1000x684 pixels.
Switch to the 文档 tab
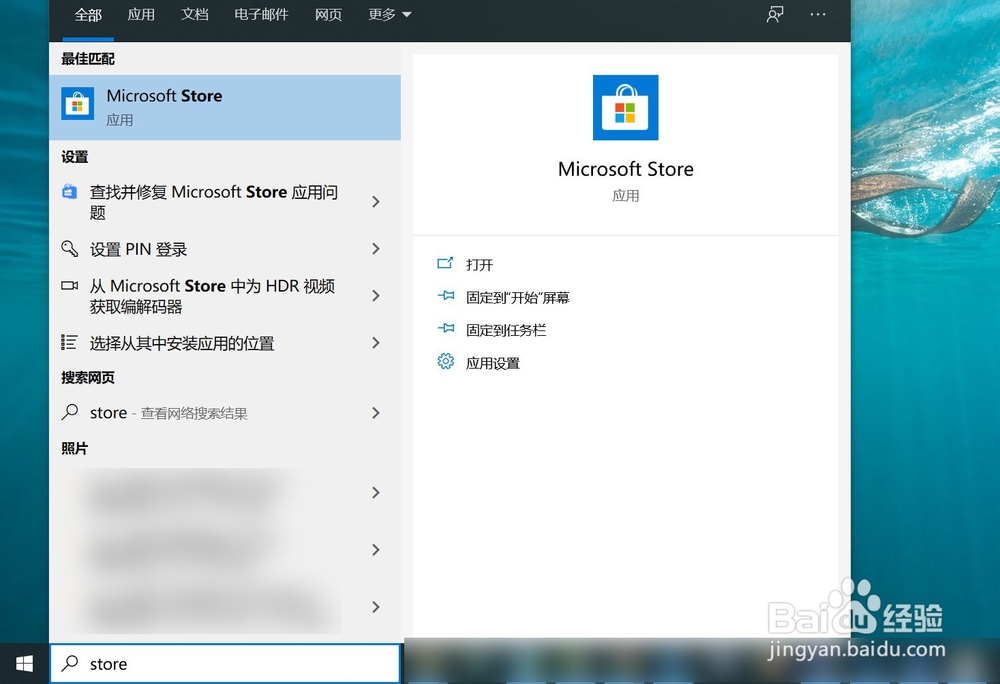pyautogui.click(x=195, y=15)
